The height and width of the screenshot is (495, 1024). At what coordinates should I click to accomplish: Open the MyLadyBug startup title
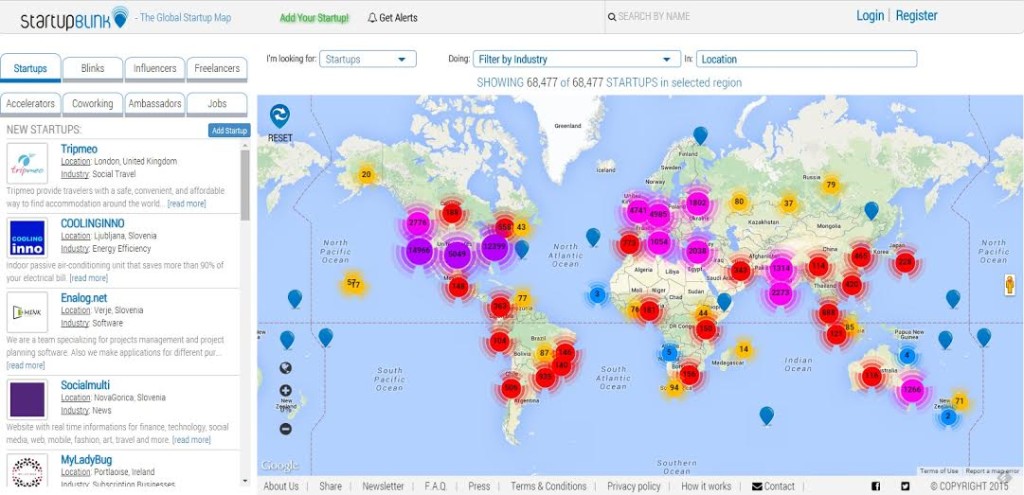click(86, 460)
